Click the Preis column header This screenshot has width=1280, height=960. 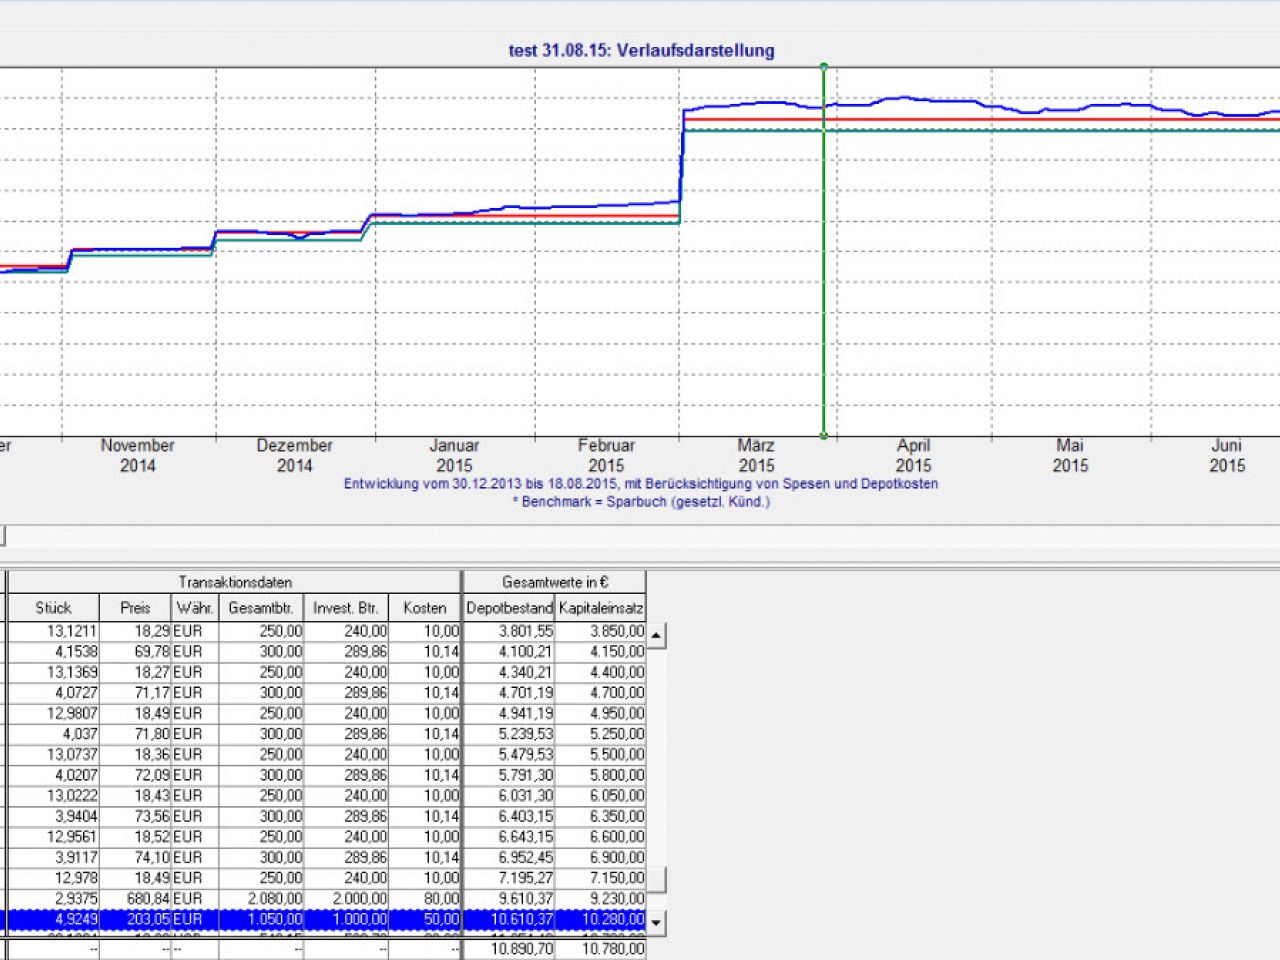135,608
